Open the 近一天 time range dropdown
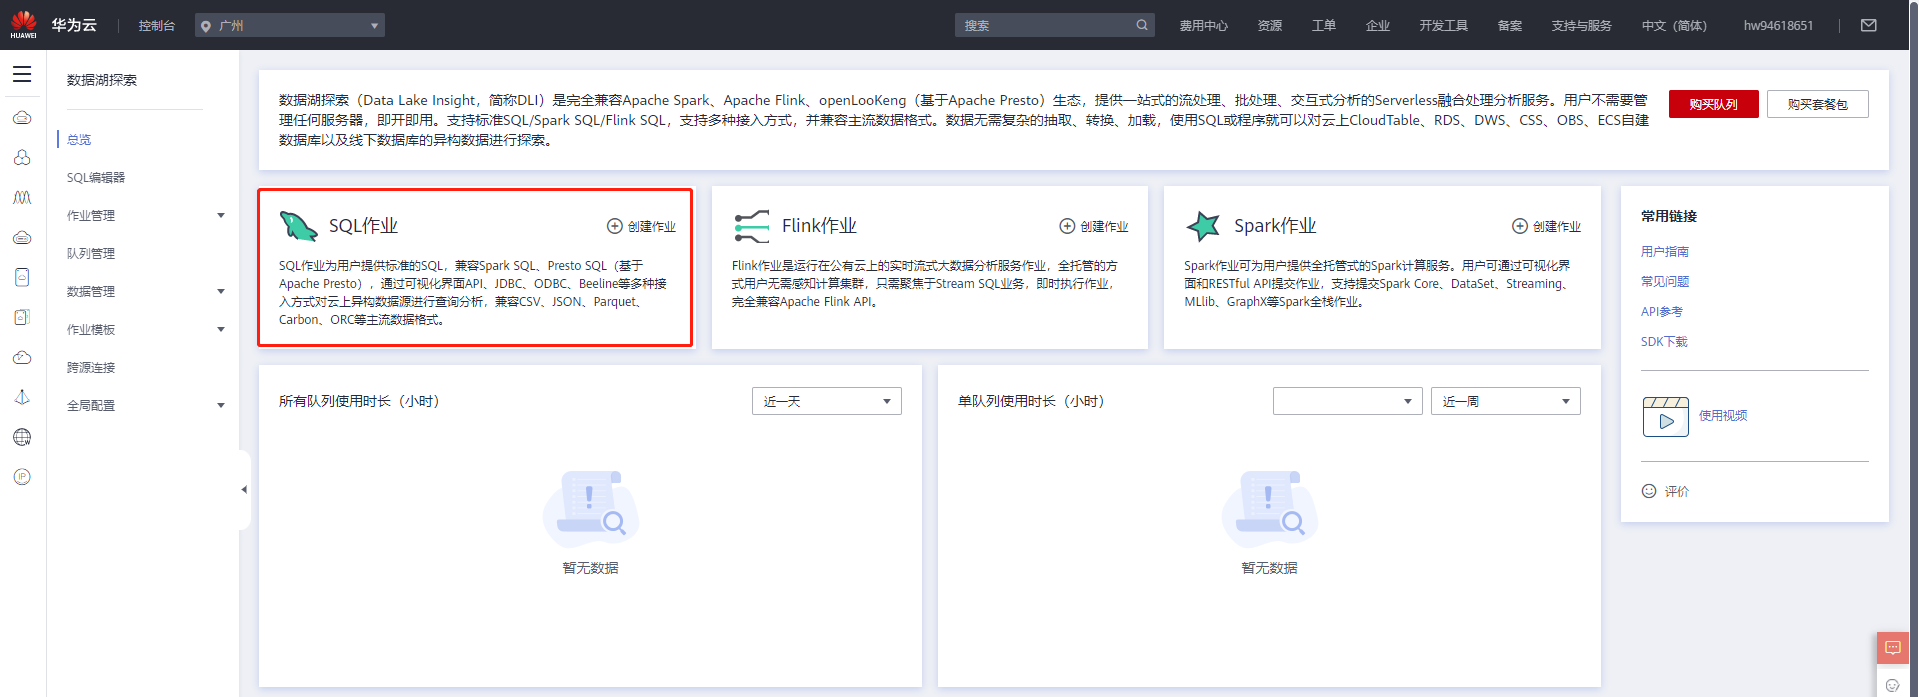This screenshot has width=1919, height=697. coord(827,401)
